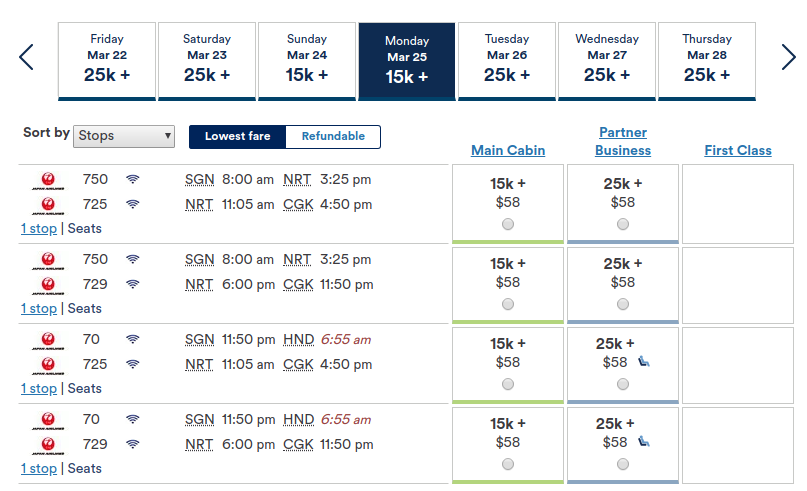This screenshot has height=491, width=807.
Task: Click Japan Airlines logo next to flight 729 in last itinerary
Action: tap(48, 445)
